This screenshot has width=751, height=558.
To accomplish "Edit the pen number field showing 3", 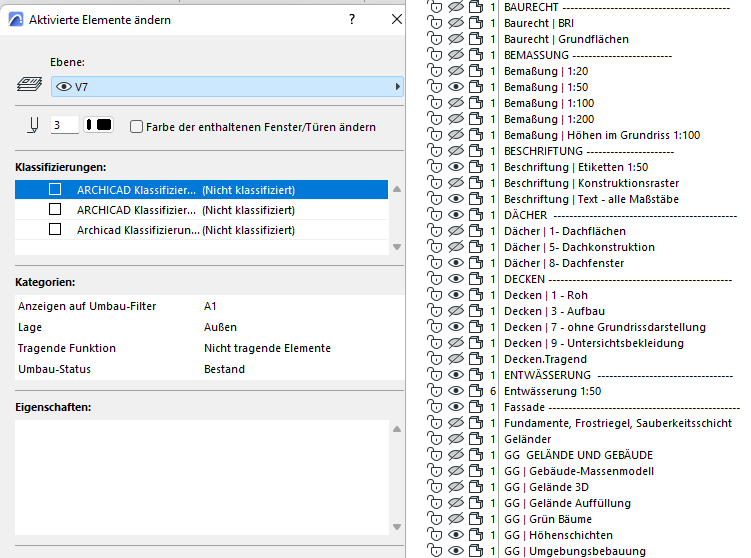I will [65, 125].
